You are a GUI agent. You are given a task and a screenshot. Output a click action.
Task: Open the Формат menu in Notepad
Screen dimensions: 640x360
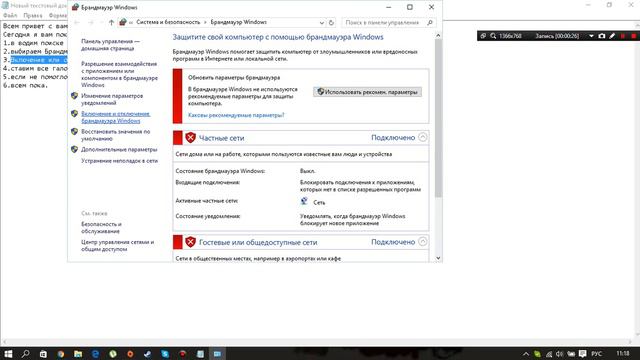(x=58, y=16)
